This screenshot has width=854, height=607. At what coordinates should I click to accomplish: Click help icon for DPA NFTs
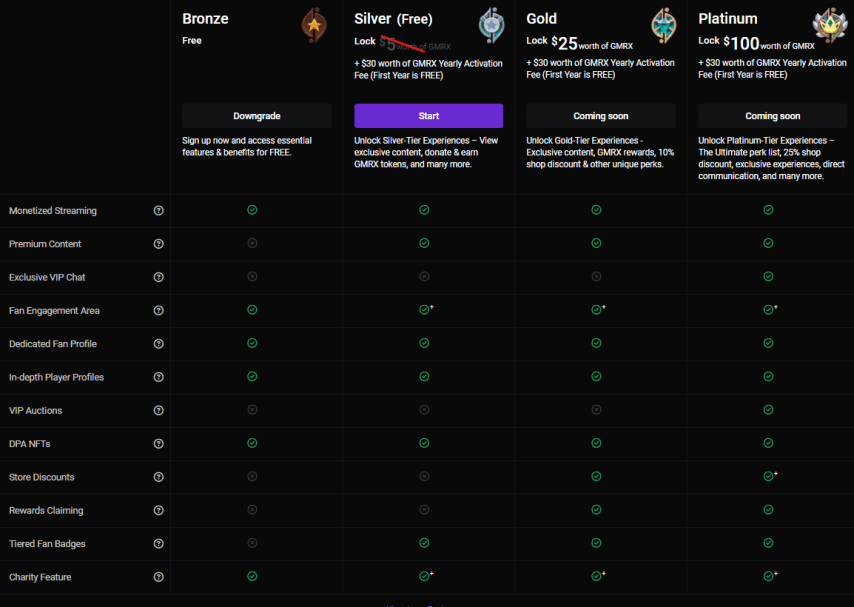[x=158, y=444]
